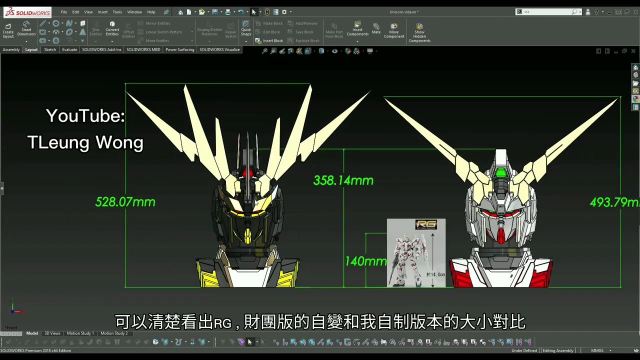Select the 358.14mm dimension
Viewport: 640px width, 360px height.
coord(343,180)
